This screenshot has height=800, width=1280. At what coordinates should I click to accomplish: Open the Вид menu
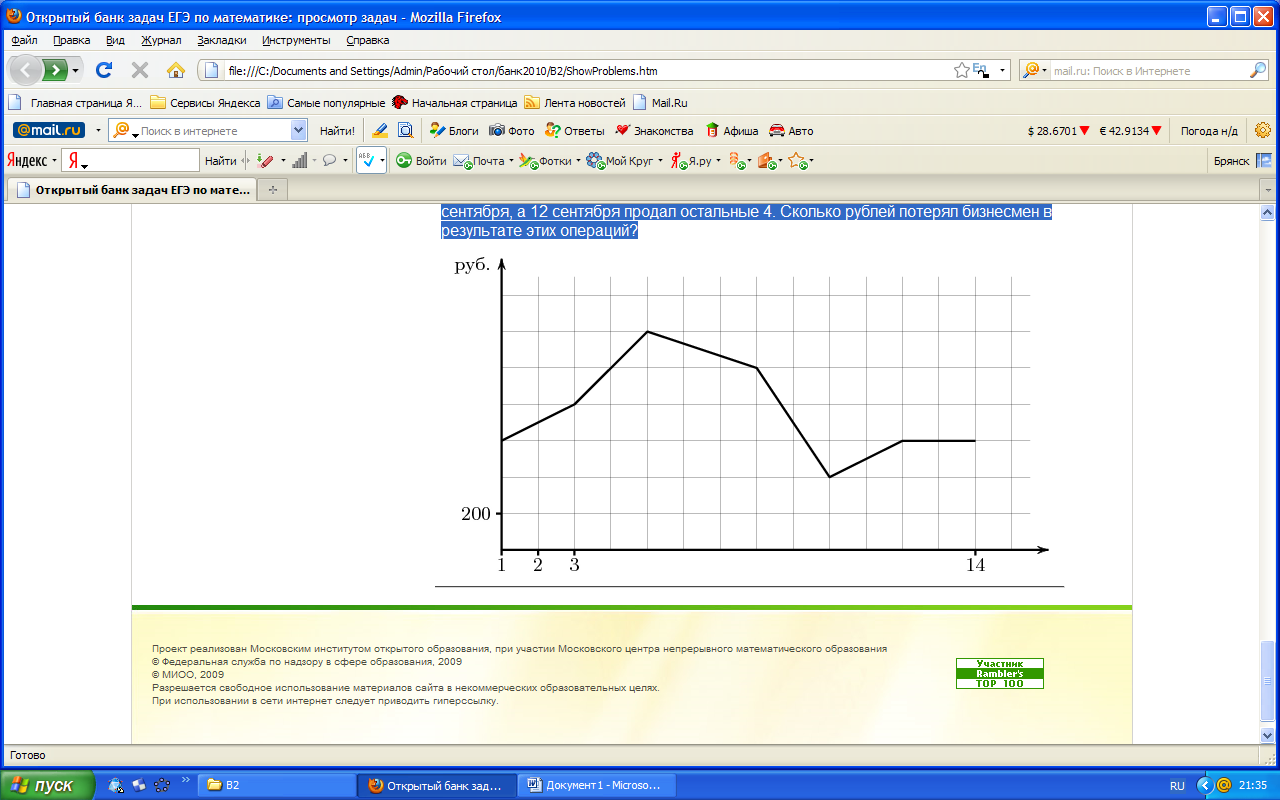tap(115, 40)
